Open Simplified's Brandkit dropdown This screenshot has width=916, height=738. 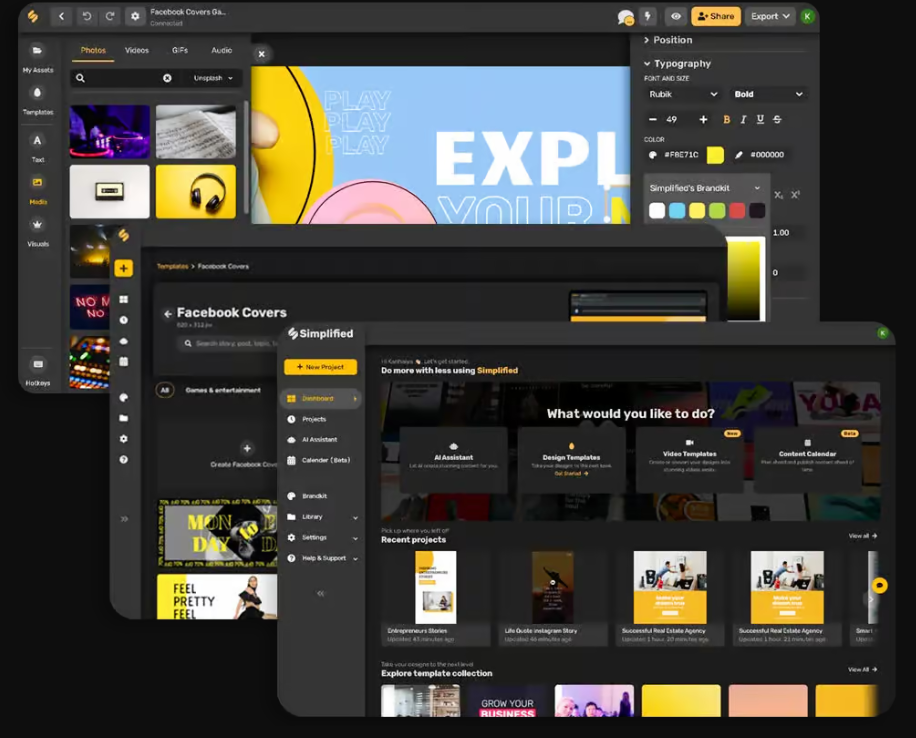pyautogui.click(x=705, y=188)
